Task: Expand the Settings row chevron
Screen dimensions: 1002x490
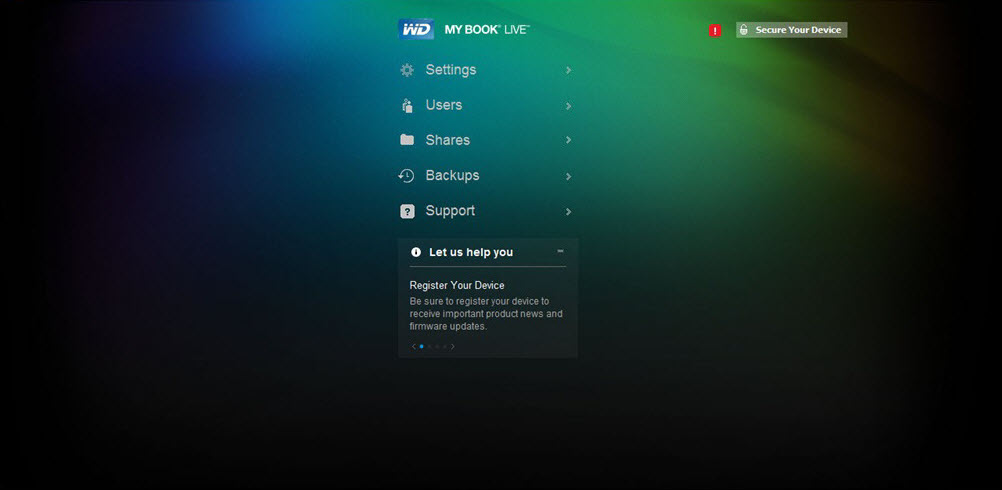Action: click(x=568, y=70)
